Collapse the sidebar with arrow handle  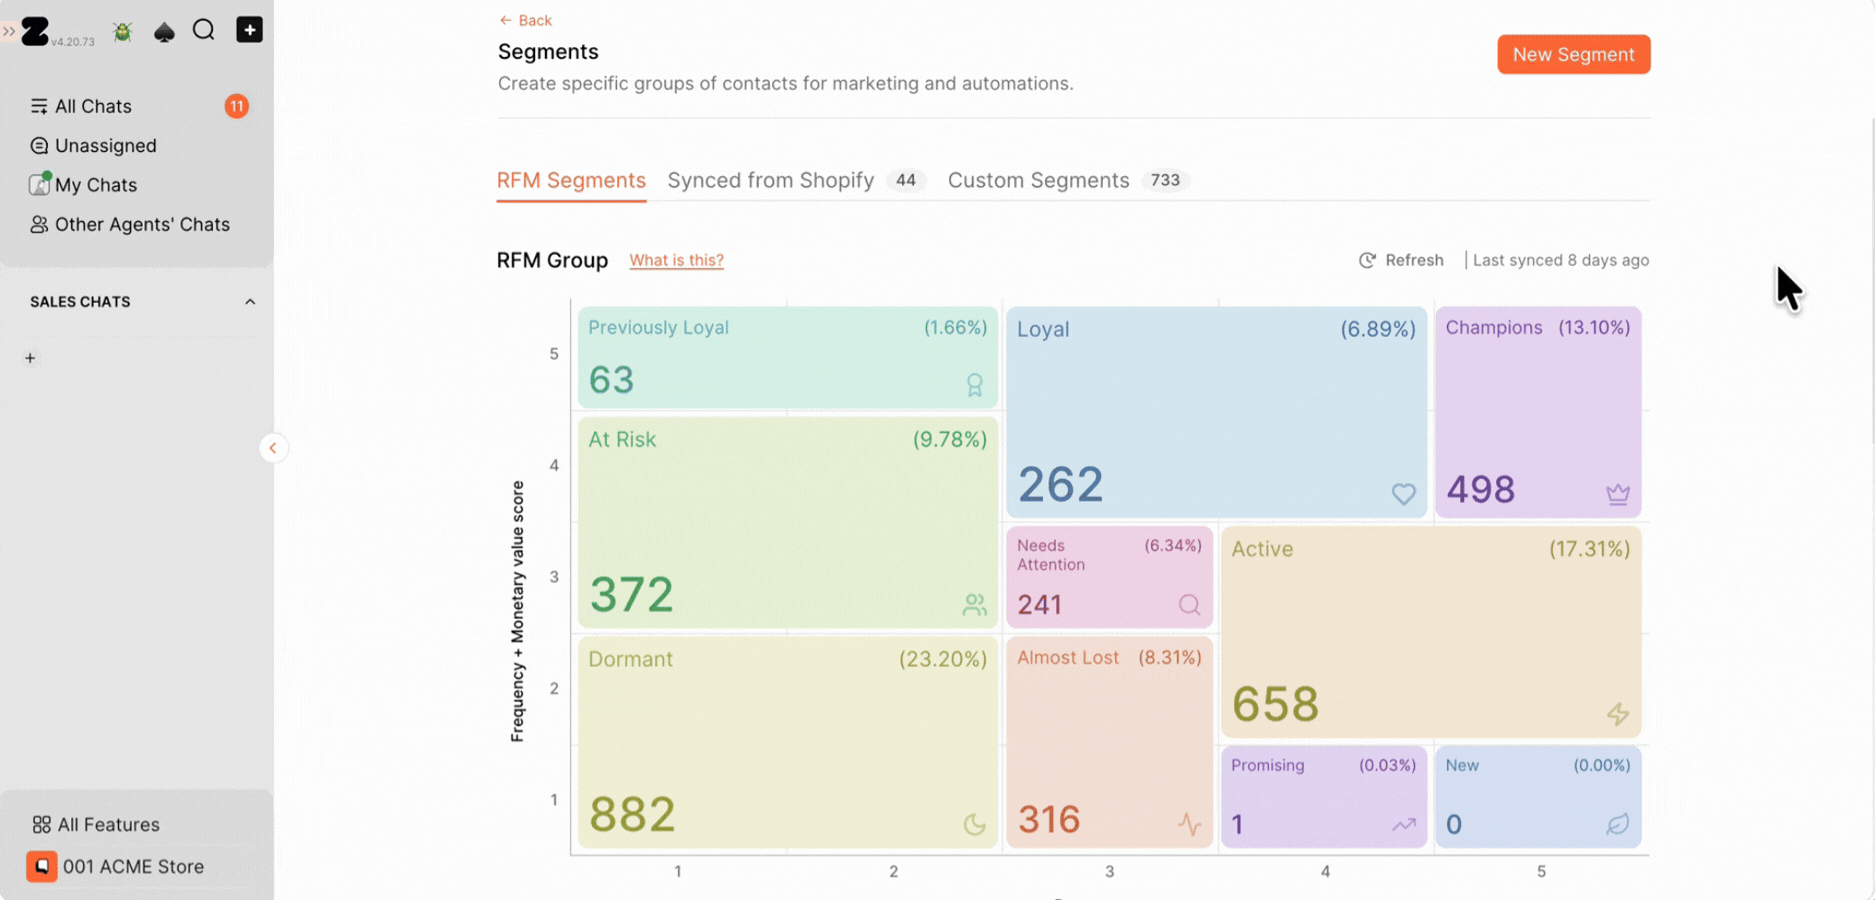coord(273,448)
